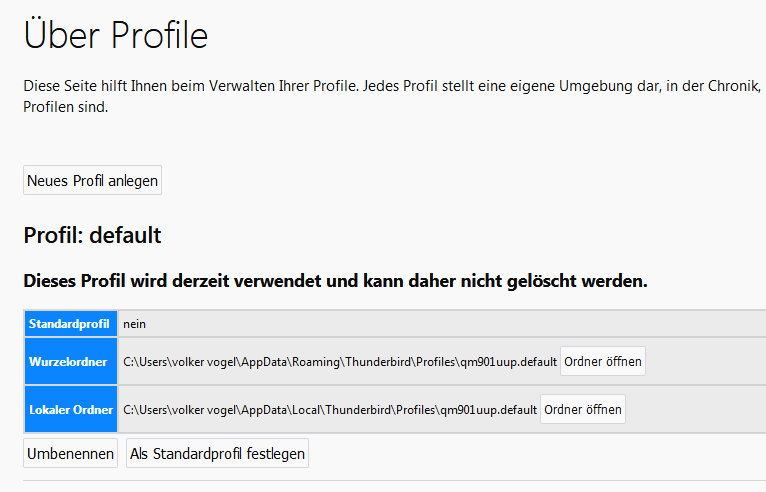Click the AppData\Roaming root folder path text

[339, 362]
